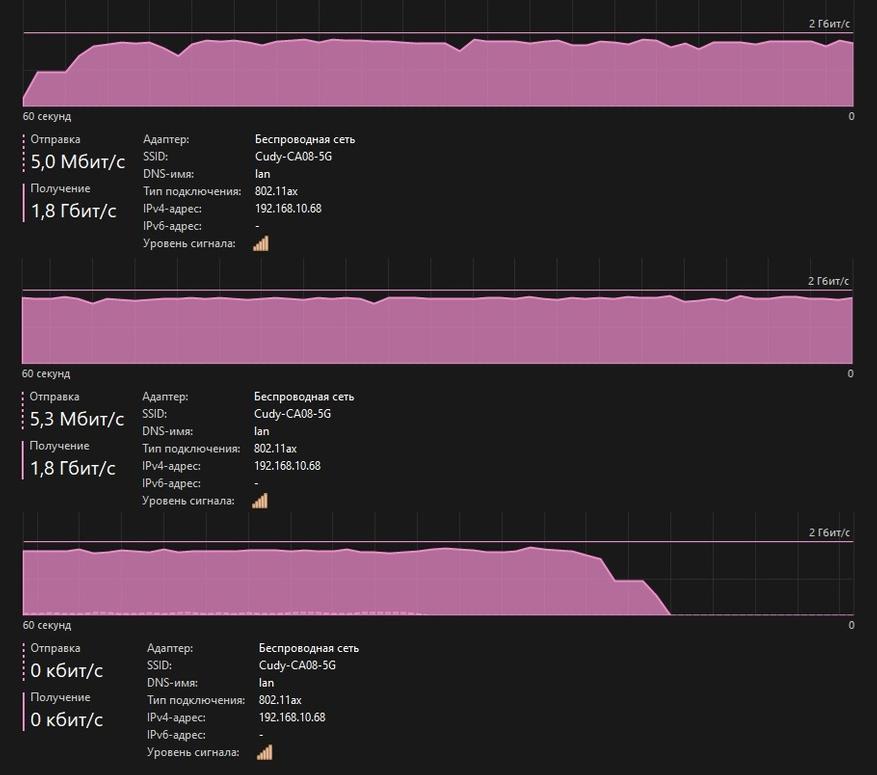
Task: Click "802.11ax" in the 5,3 Мбит/с panel
Action: [275, 448]
